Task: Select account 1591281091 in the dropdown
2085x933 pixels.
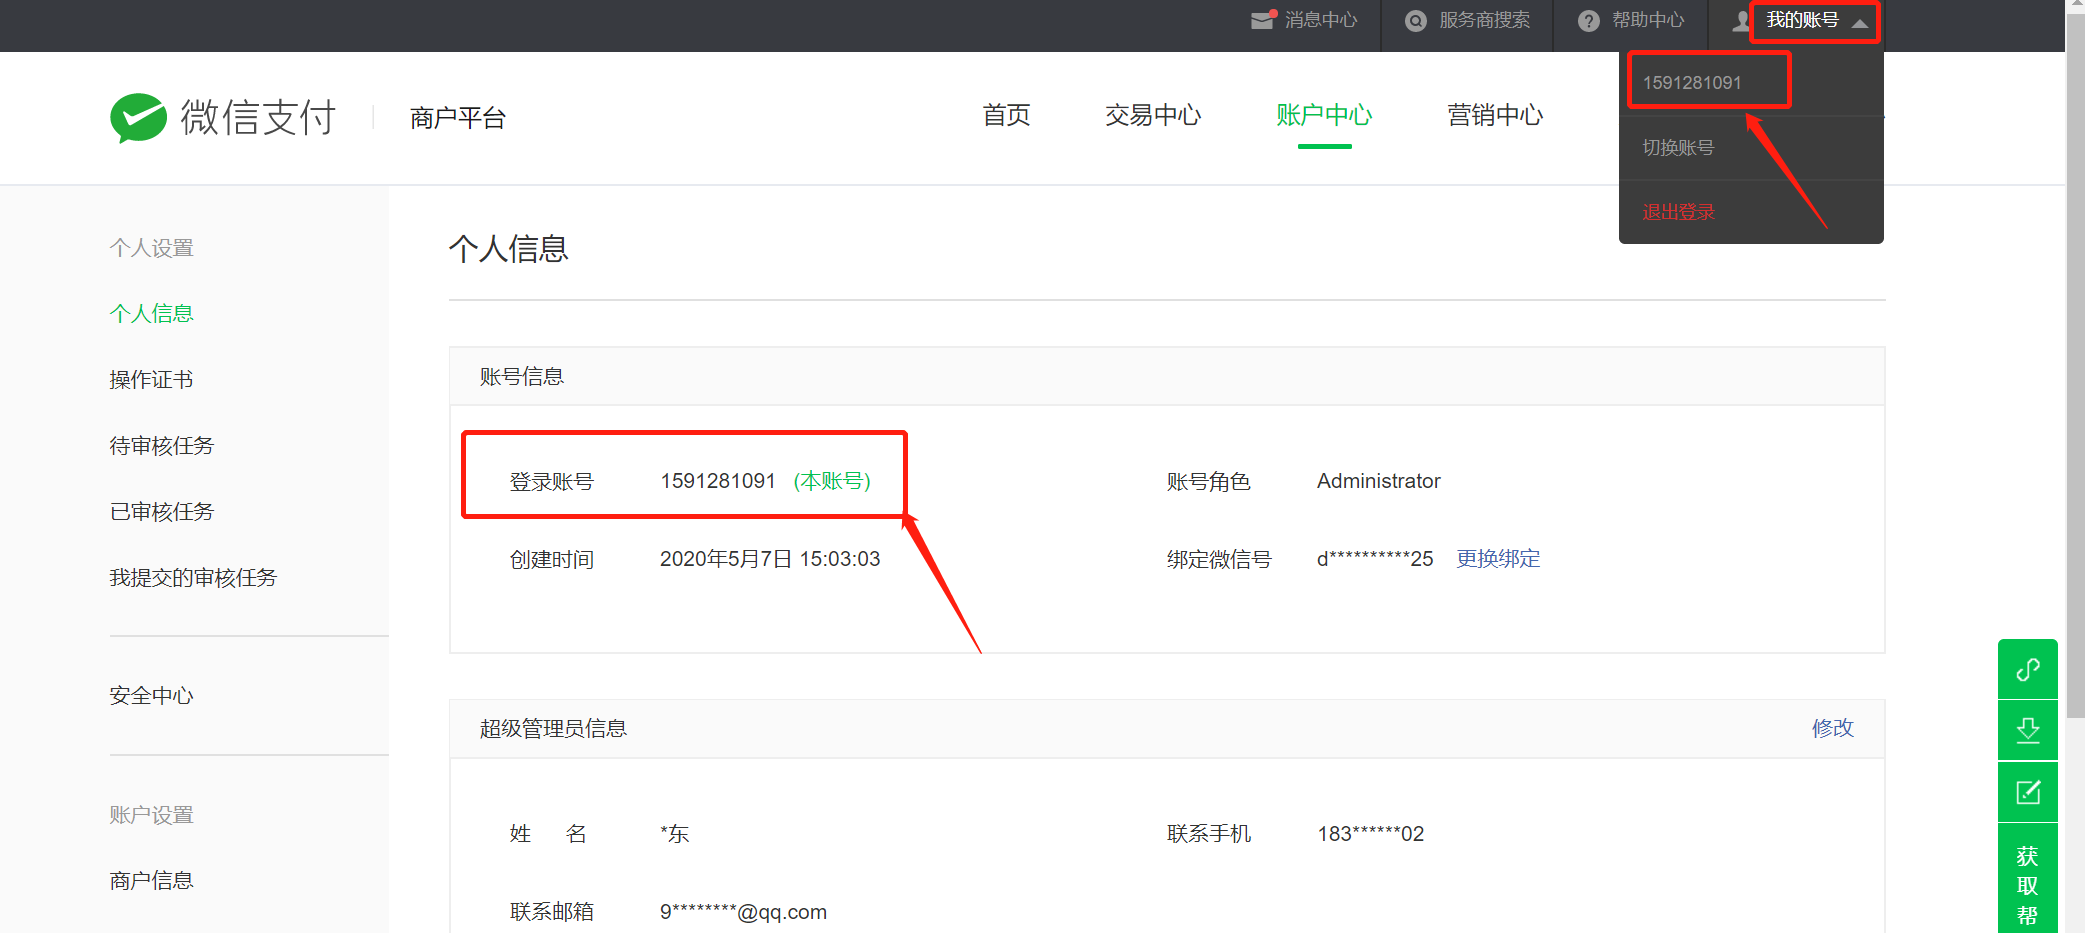Action: (1692, 83)
